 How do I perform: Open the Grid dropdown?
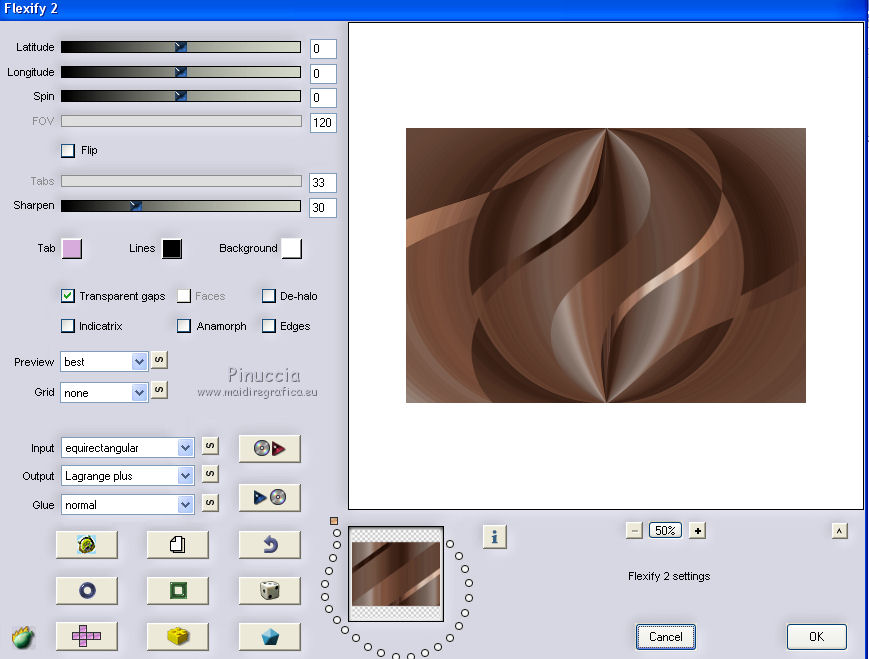tap(104, 392)
